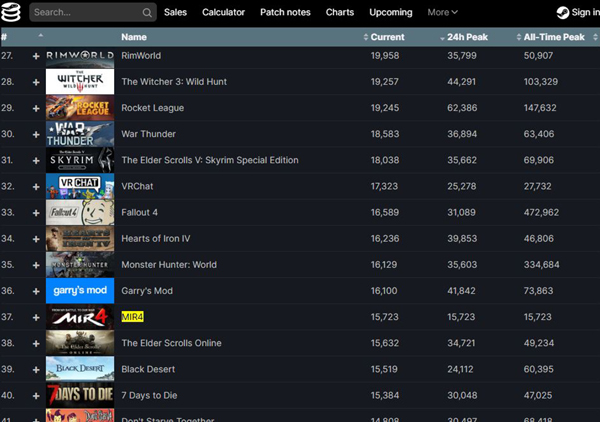Go to the Charts page
The image size is (600, 422).
(x=339, y=13)
